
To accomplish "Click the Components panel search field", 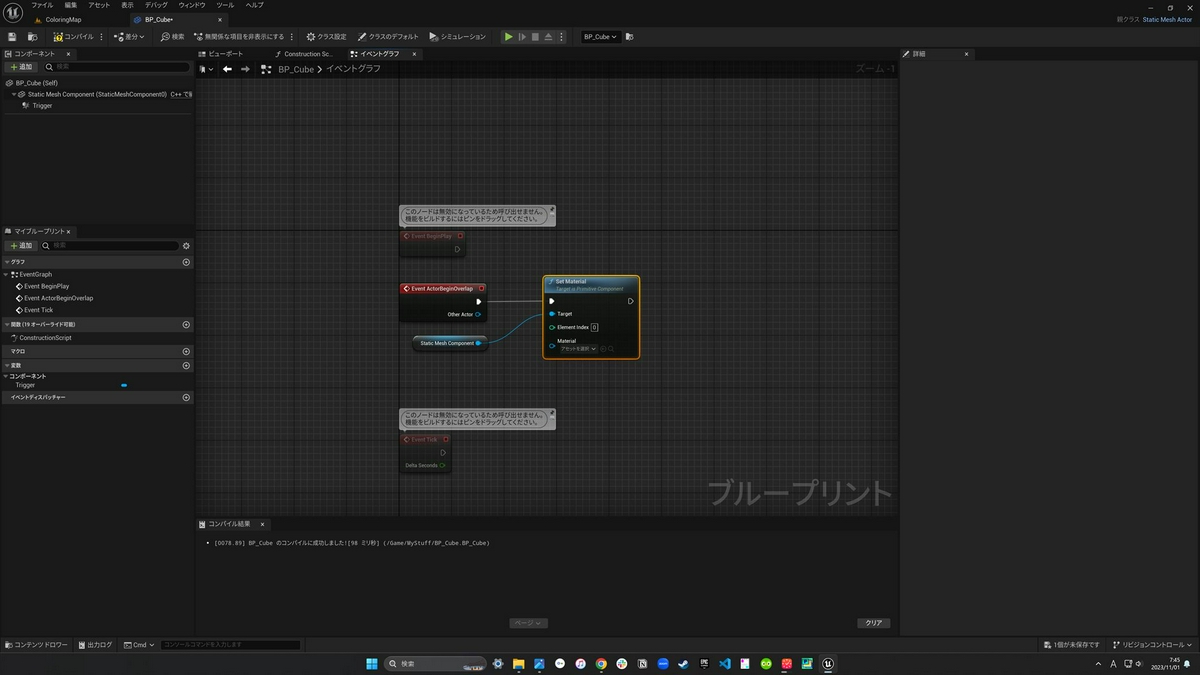I will click(115, 67).
